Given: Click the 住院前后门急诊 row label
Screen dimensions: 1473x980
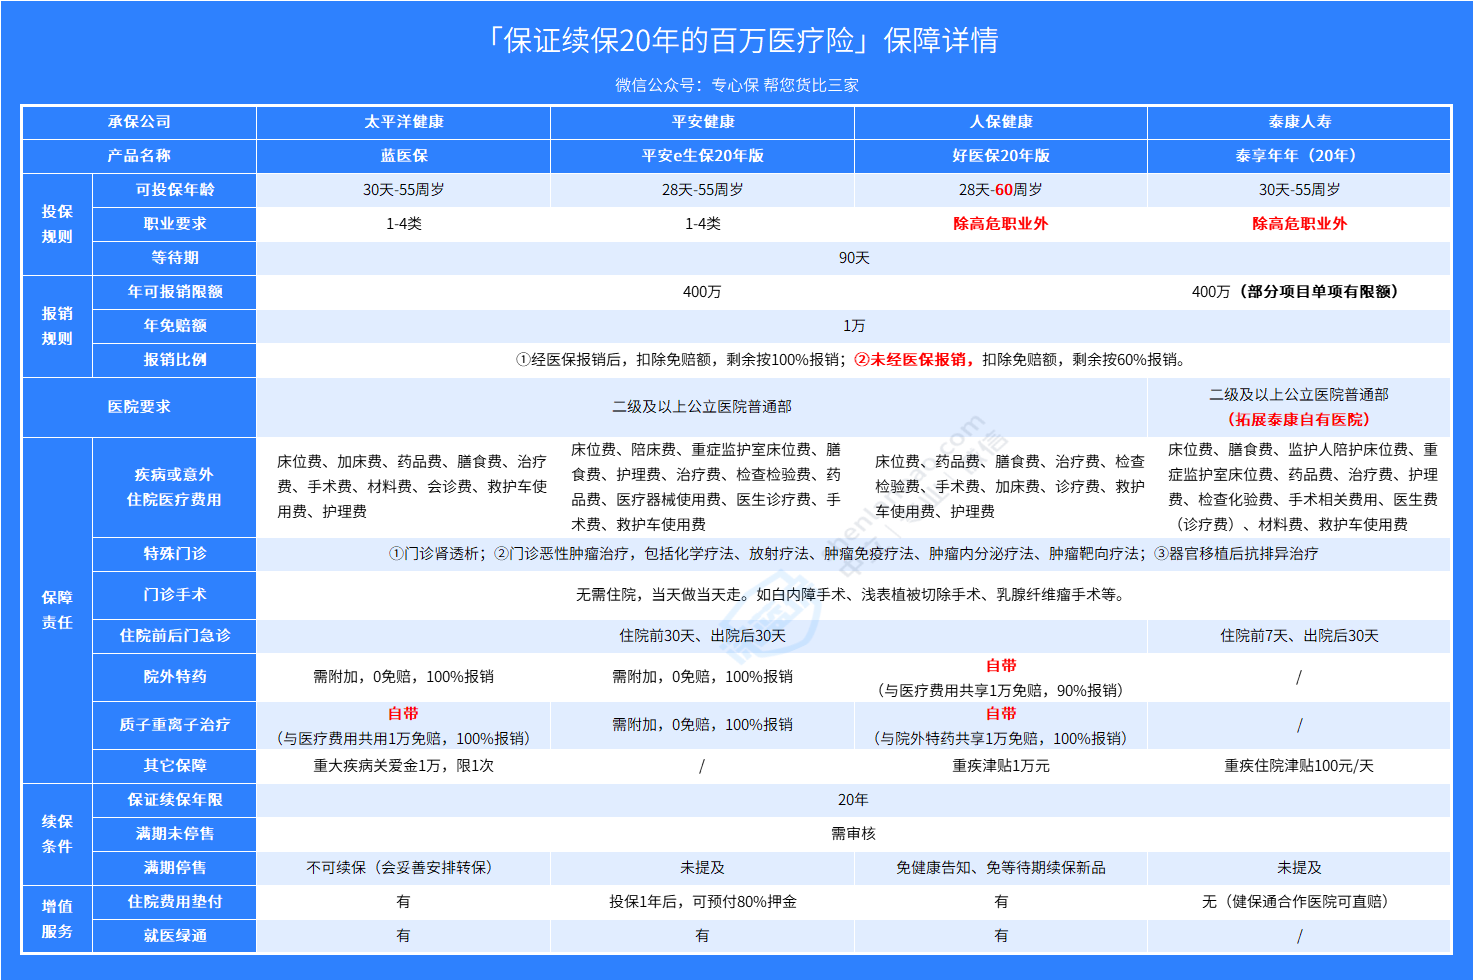Looking at the screenshot, I should click(x=175, y=636).
